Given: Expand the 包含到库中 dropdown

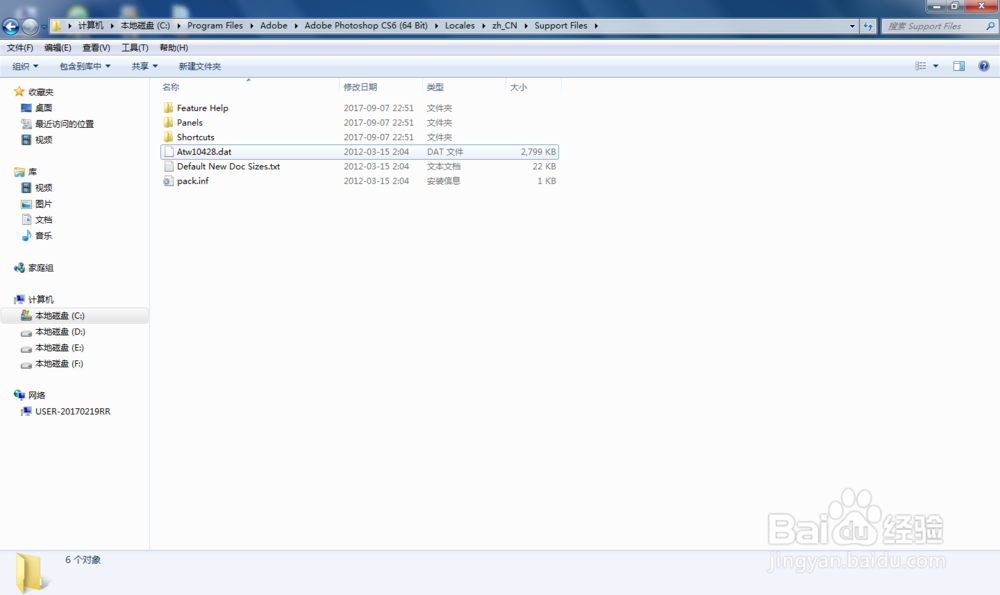Looking at the screenshot, I should pyautogui.click(x=85, y=66).
